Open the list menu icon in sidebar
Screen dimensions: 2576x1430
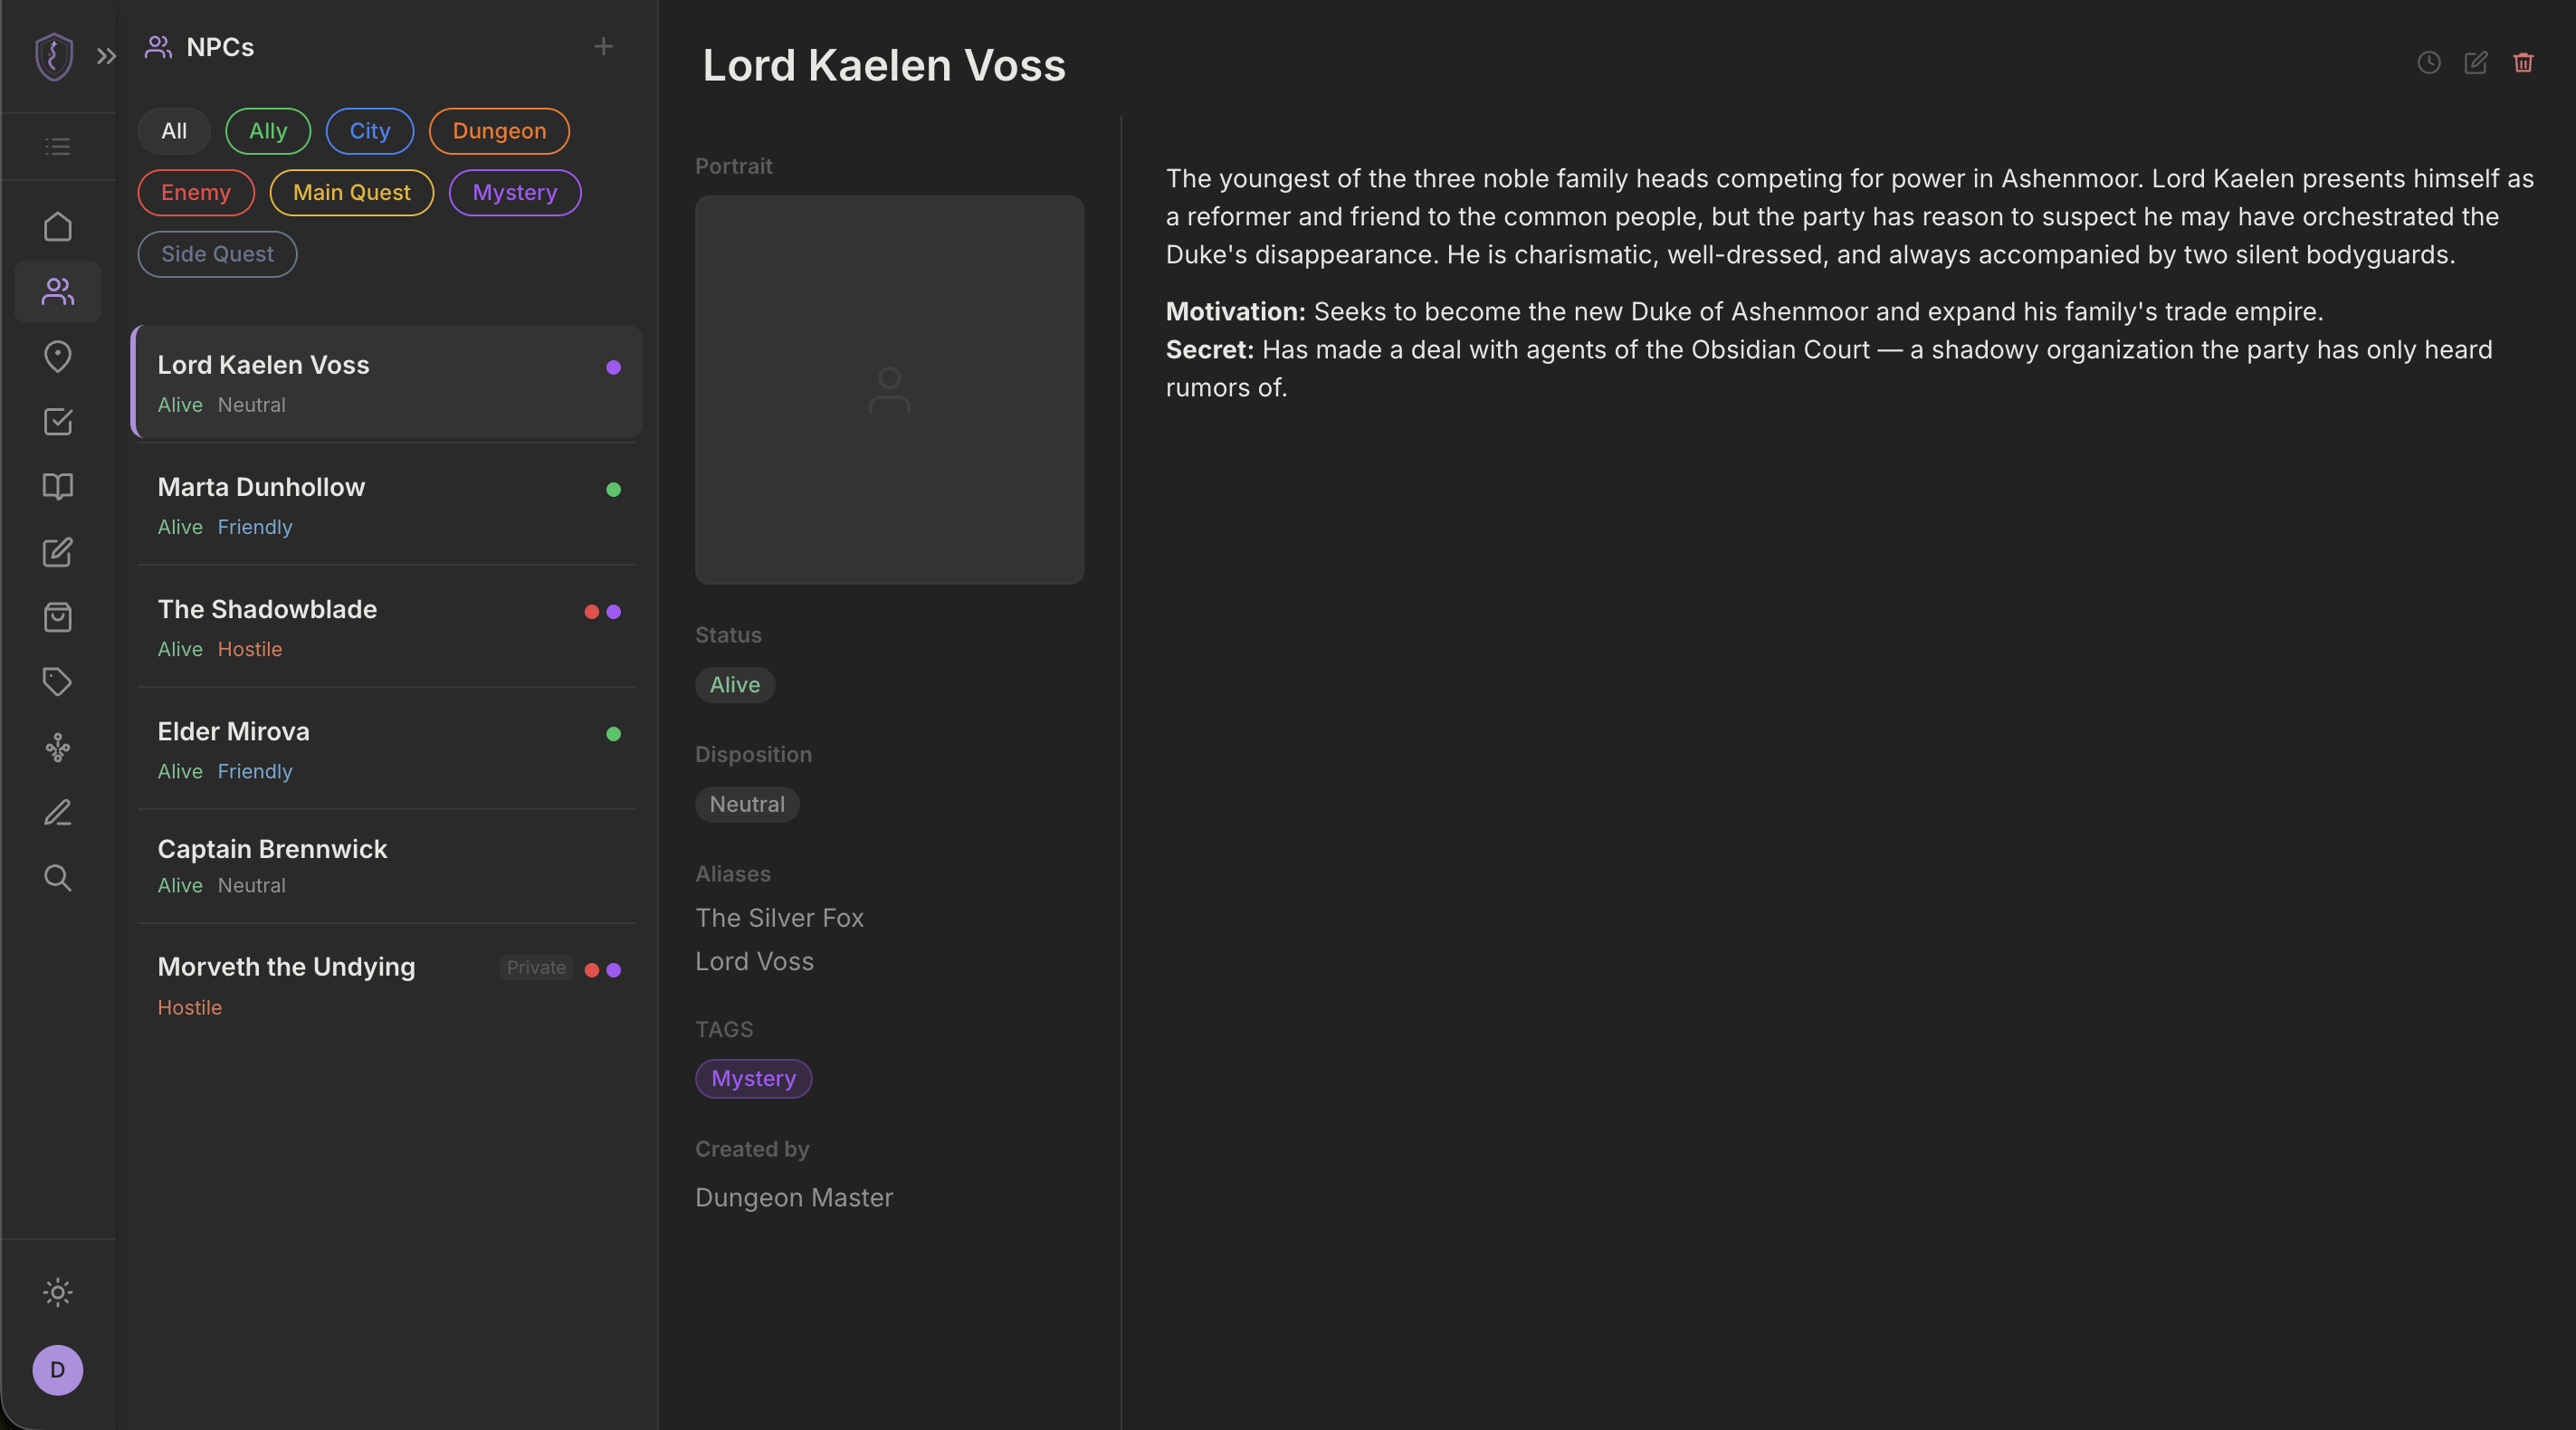click(58, 147)
